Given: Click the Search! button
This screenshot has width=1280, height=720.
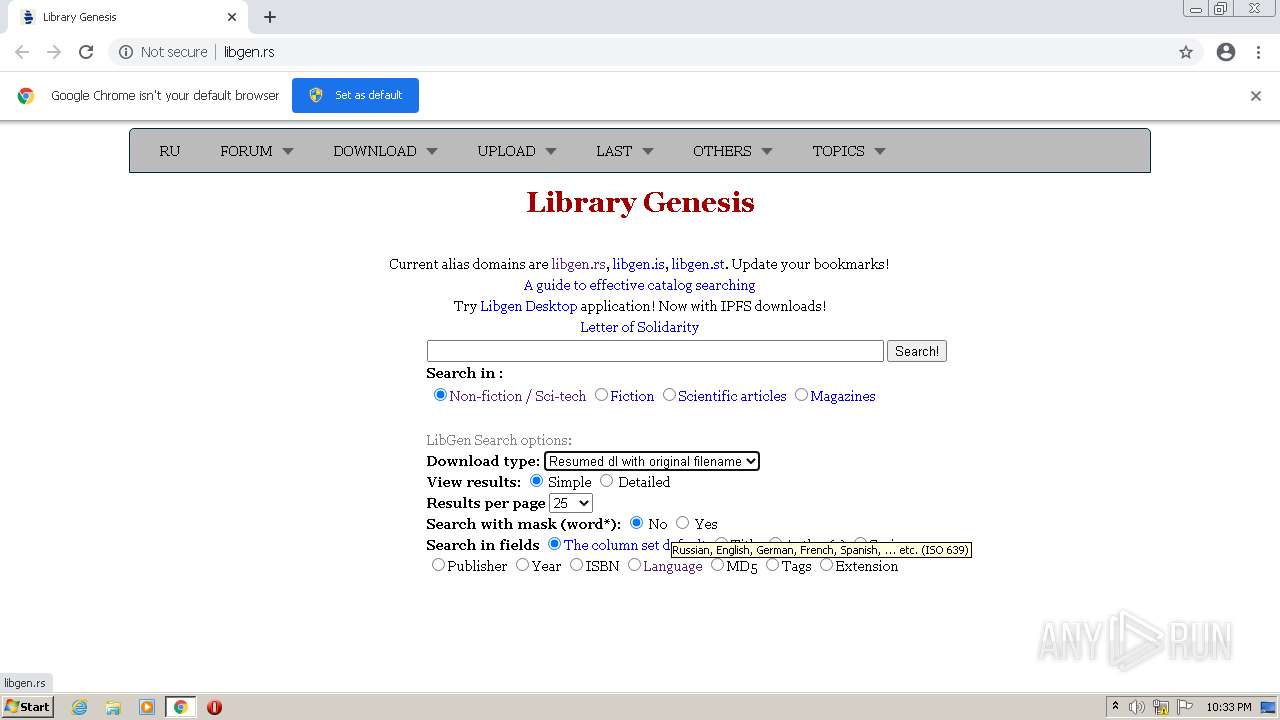Looking at the screenshot, I should 917,351.
